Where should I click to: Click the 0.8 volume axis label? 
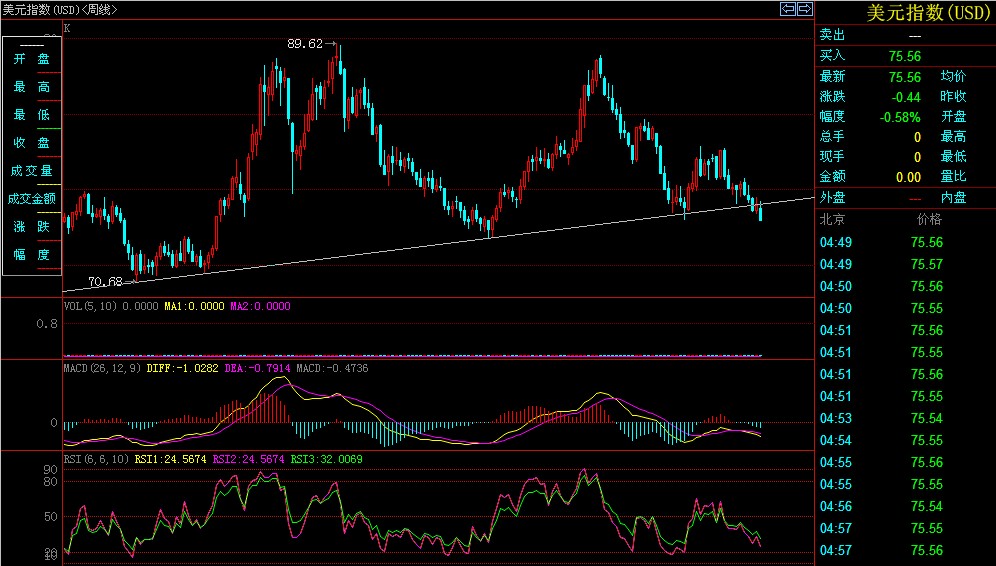click(x=46, y=324)
